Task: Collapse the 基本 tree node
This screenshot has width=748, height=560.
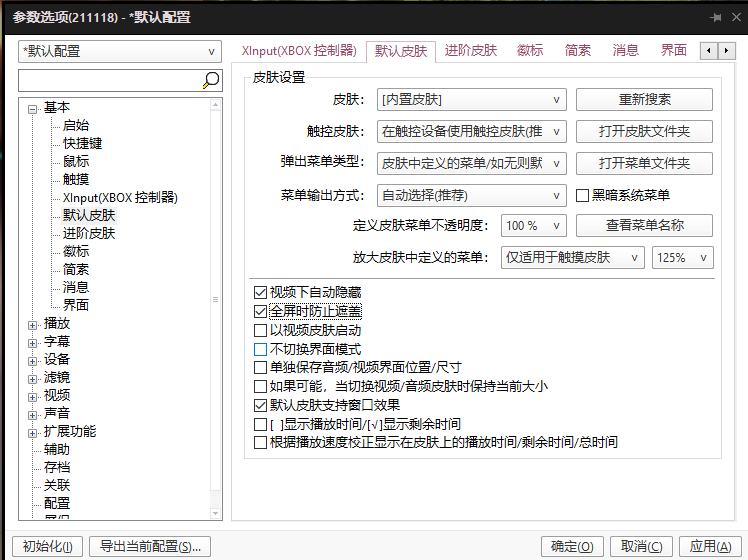Action: pos(32,109)
